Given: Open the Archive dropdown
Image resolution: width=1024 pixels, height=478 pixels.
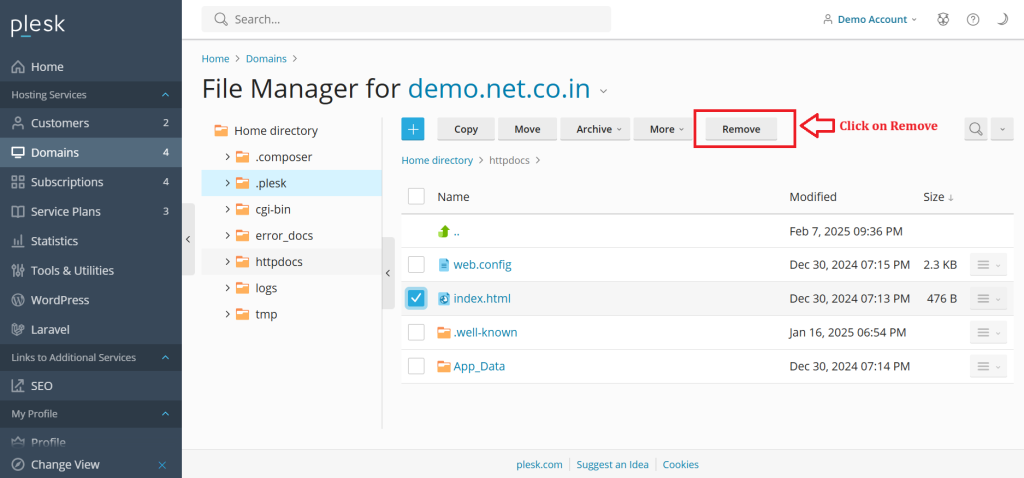Looking at the screenshot, I should point(595,129).
